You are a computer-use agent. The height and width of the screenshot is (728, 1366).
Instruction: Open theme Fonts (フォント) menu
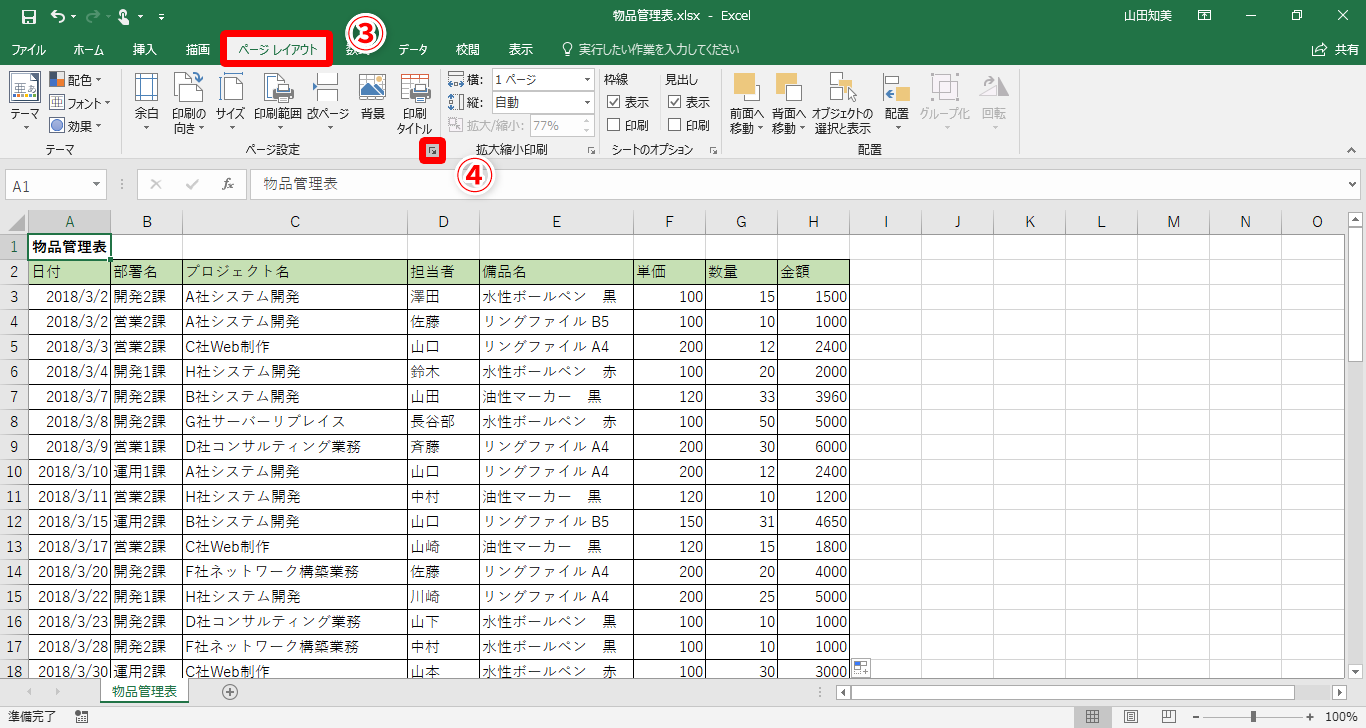(x=79, y=103)
